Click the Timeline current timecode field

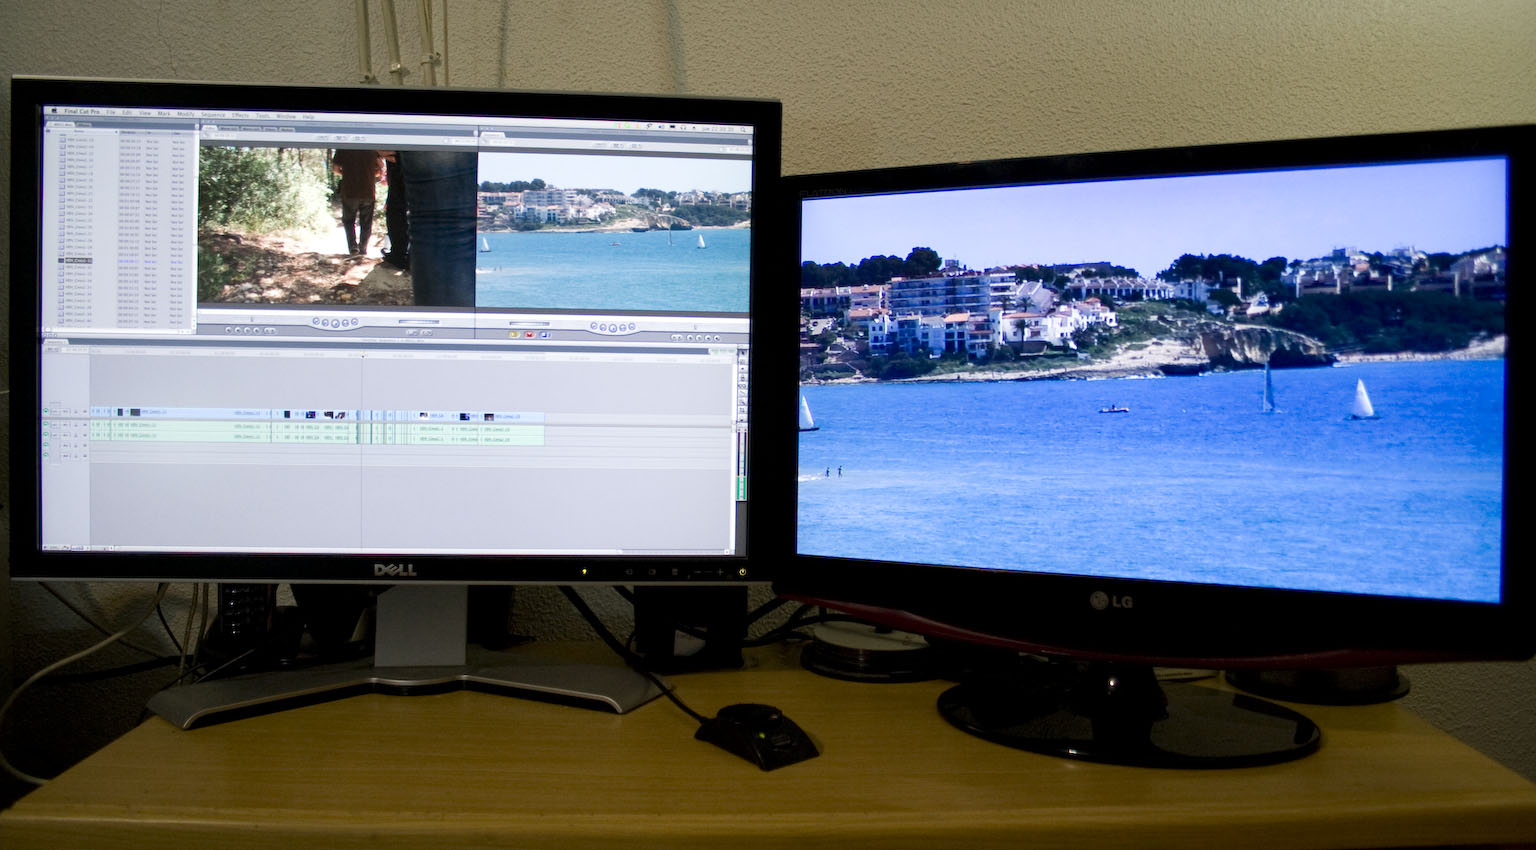pos(76,350)
